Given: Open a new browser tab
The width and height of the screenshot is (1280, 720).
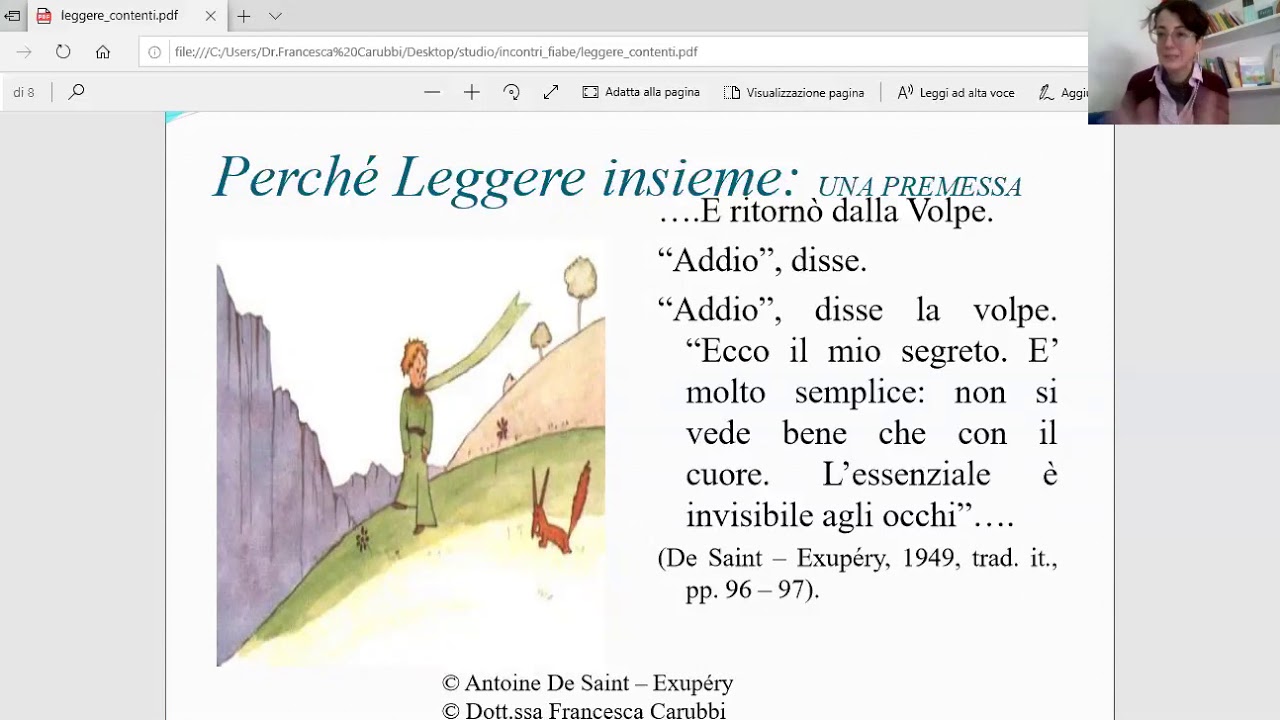Looking at the screenshot, I should coord(243,16).
